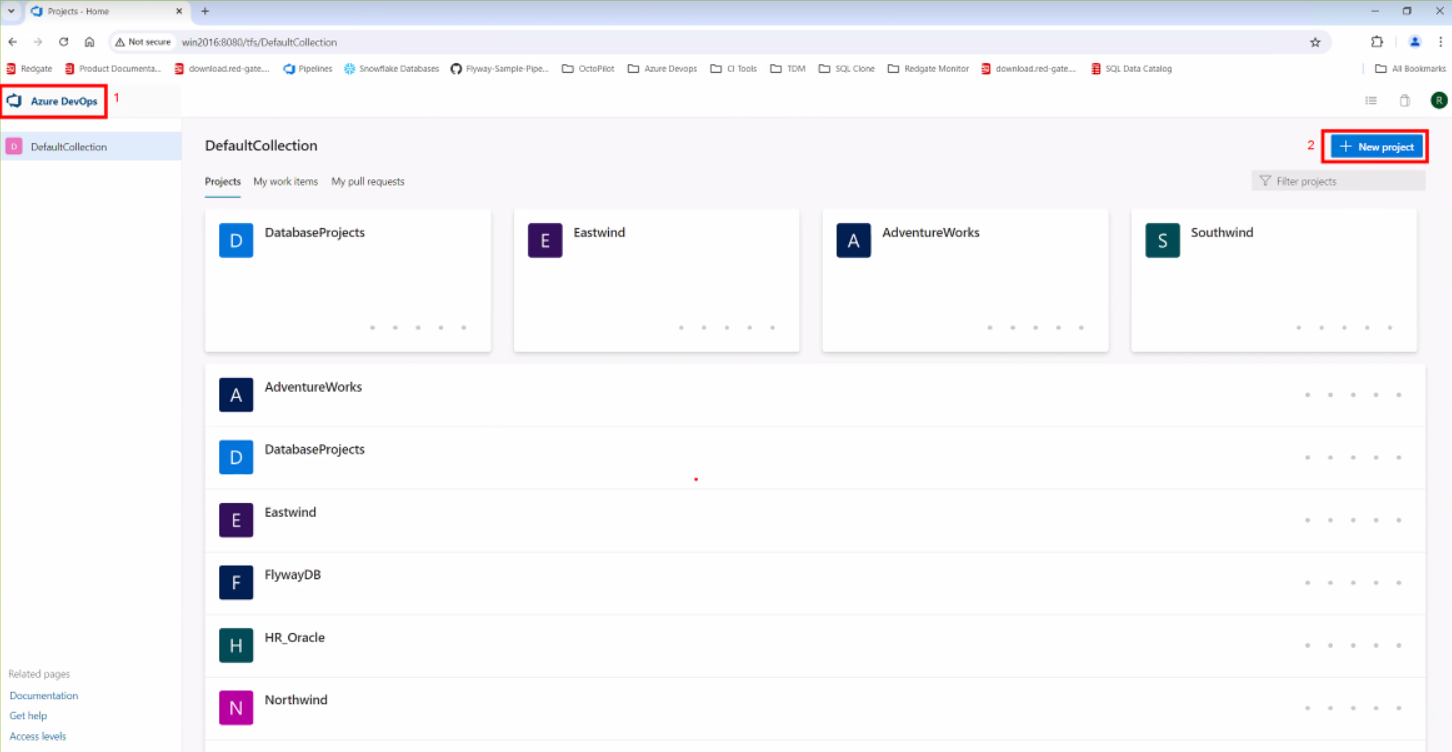
Task: Switch to the My pull requests tab
Action: pyautogui.click(x=368, y=182)
